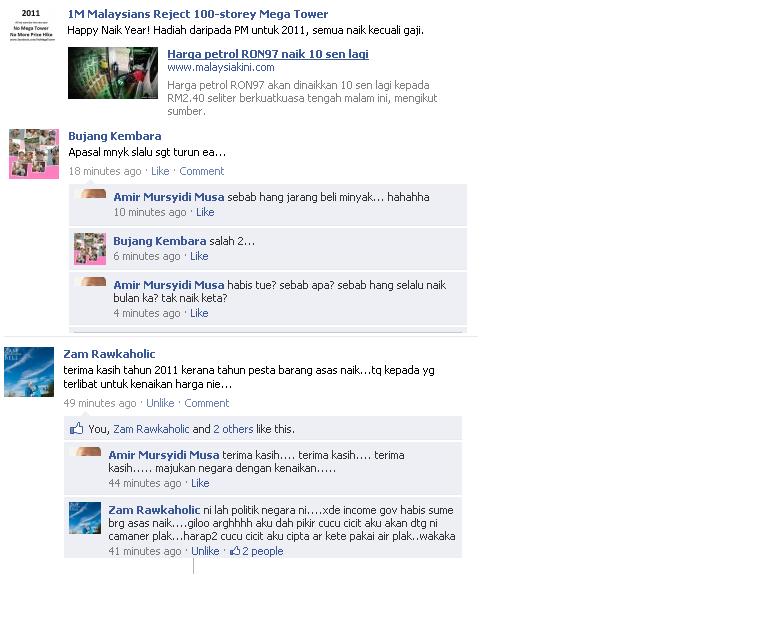Screen dimensions: 771x631
Task: Comment on Bujang Kembara's post
Action: click(x=202, y=171)
